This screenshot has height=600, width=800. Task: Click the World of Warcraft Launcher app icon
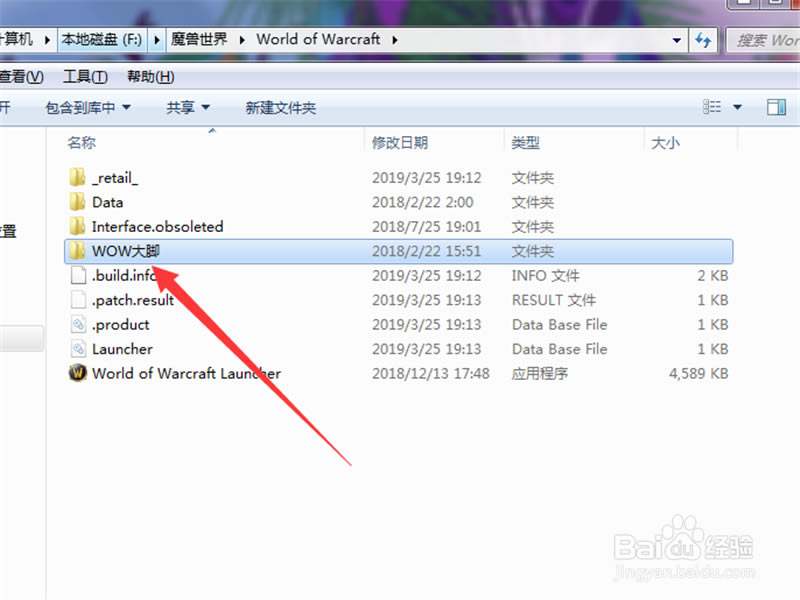pyautogui.click(x=78, y=373)
